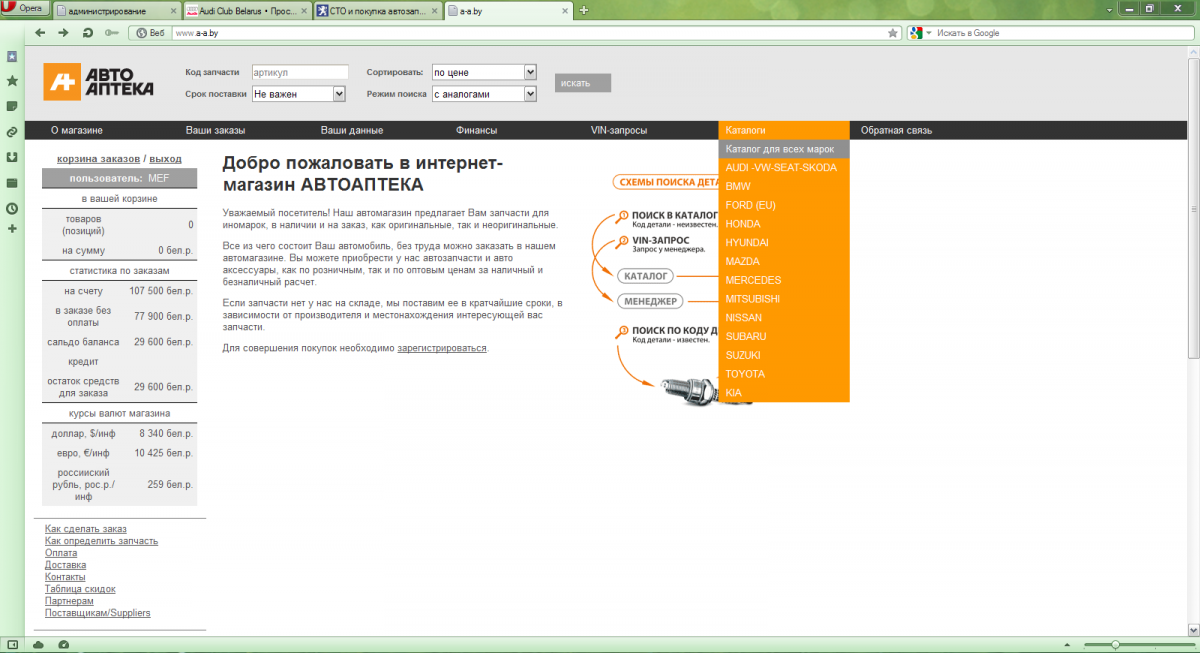The image size is (1200, 653).
Task: Bookmark page using address bar star icon
Action: (x=893, y=33)
